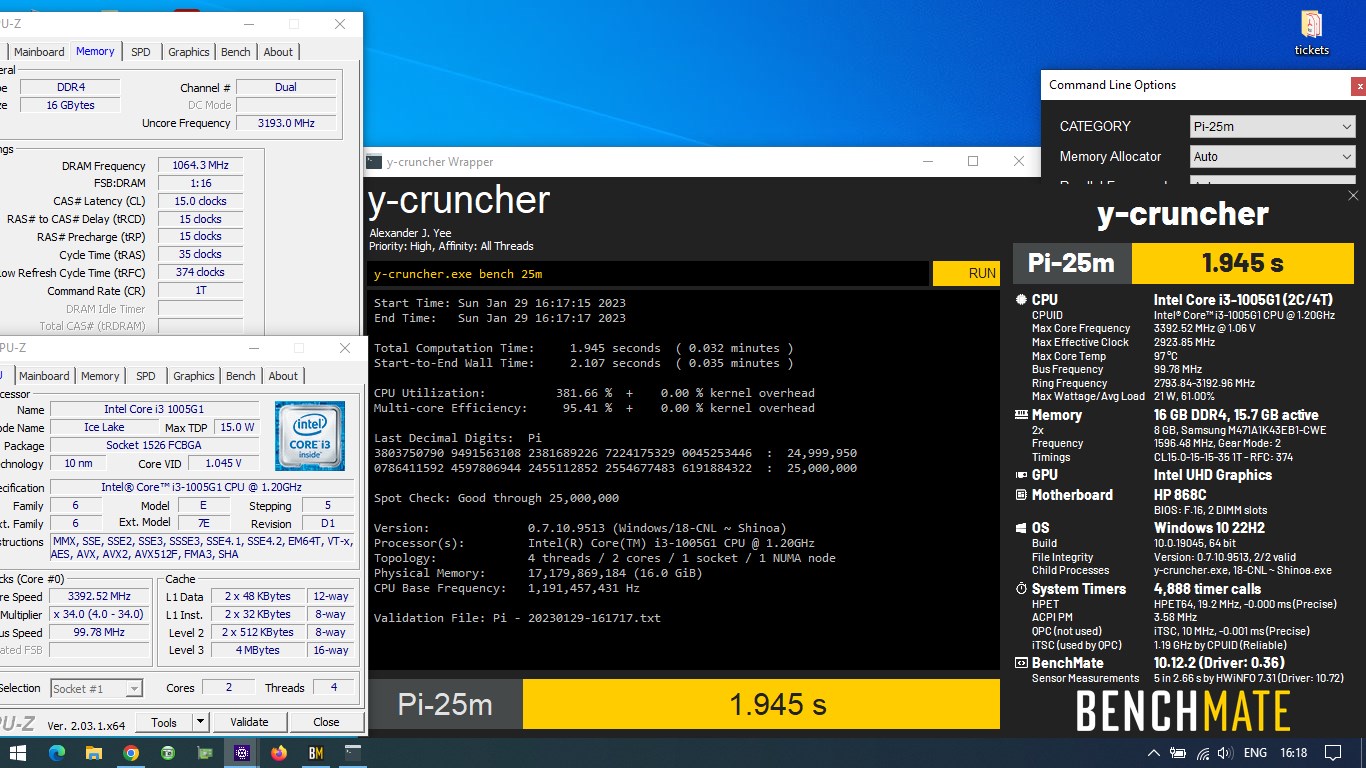Click the DRAM Frequency value 1064.3 MHz
Viewport: 1366px width, 768px height.
point(200,166)
